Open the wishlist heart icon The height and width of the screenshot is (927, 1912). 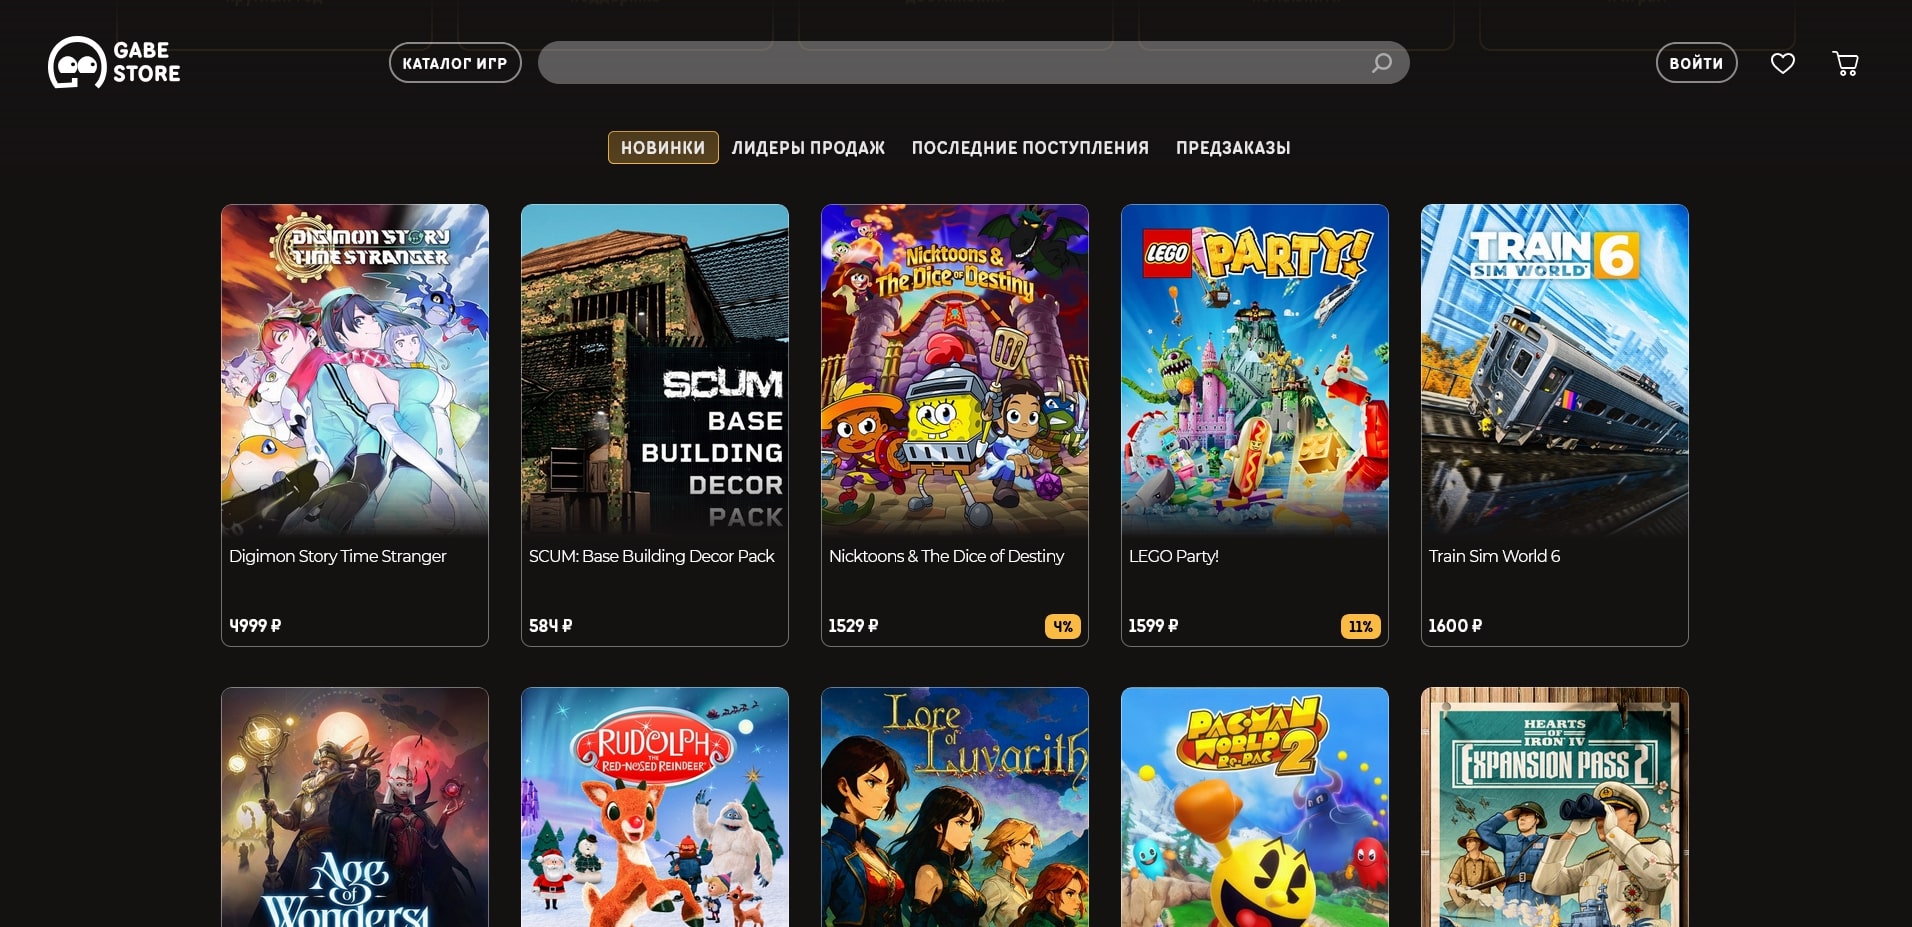click(1783, 63)
